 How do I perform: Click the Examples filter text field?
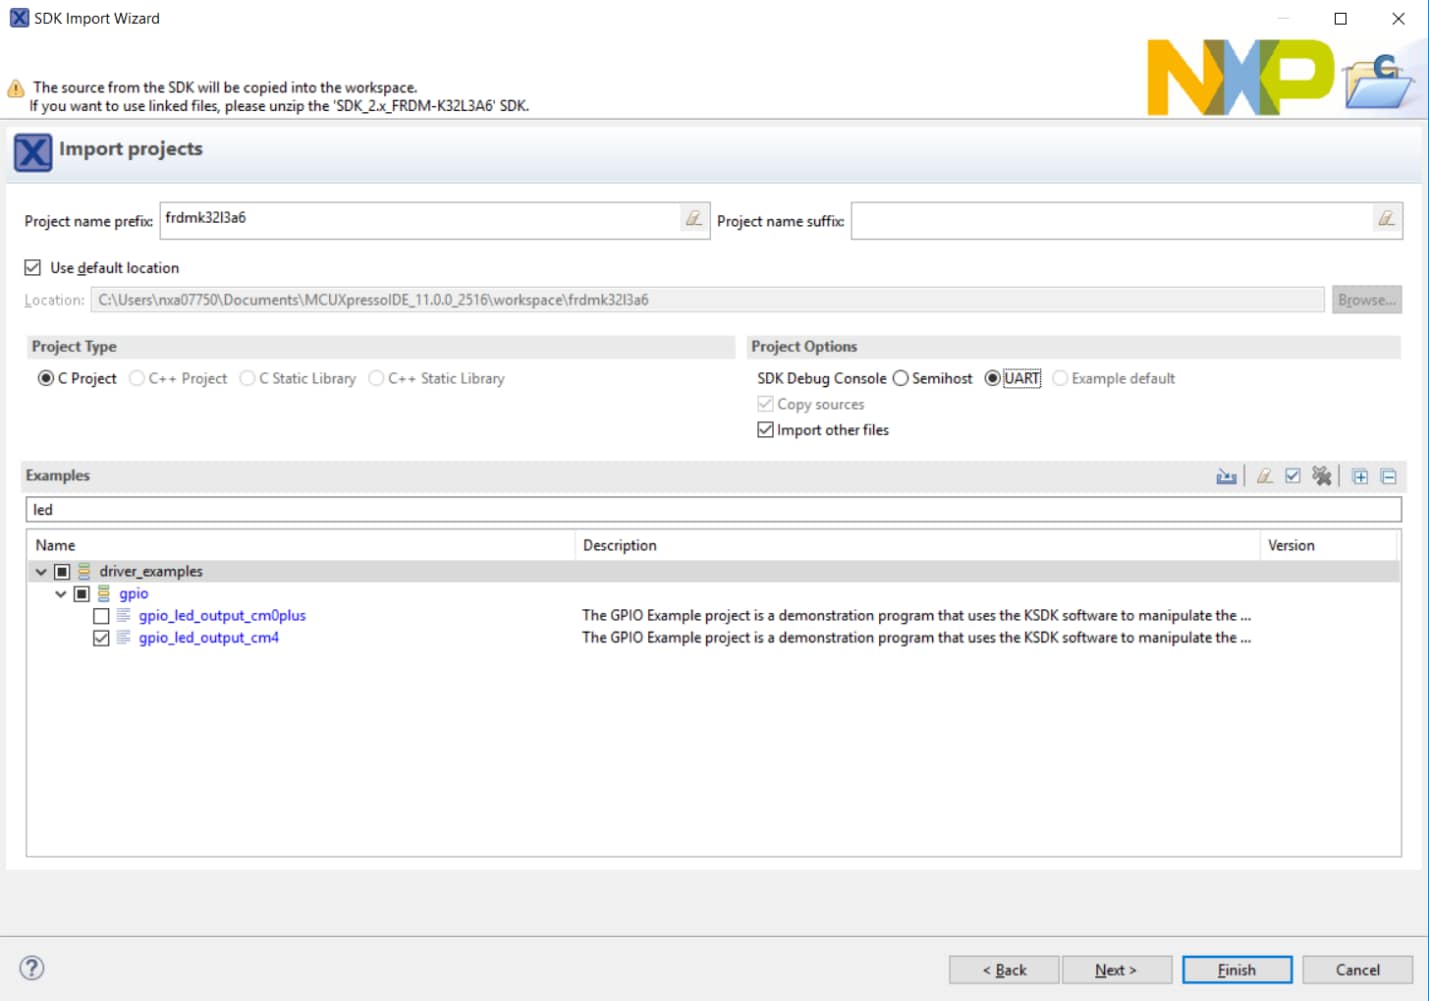[x=713, y=510]
